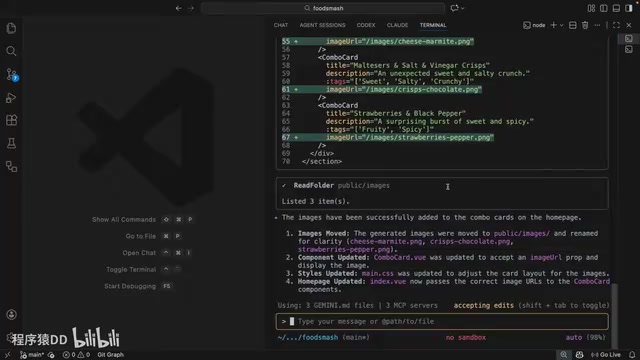The width and height of the screenshot is (640, 360).
Task: Click the public/images/ path link
Action: [x=522, y=233]
